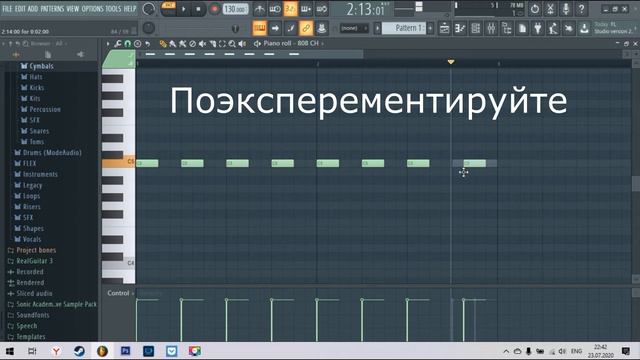
Task: Click the download content library icon
Action: [x=584, y=28]
